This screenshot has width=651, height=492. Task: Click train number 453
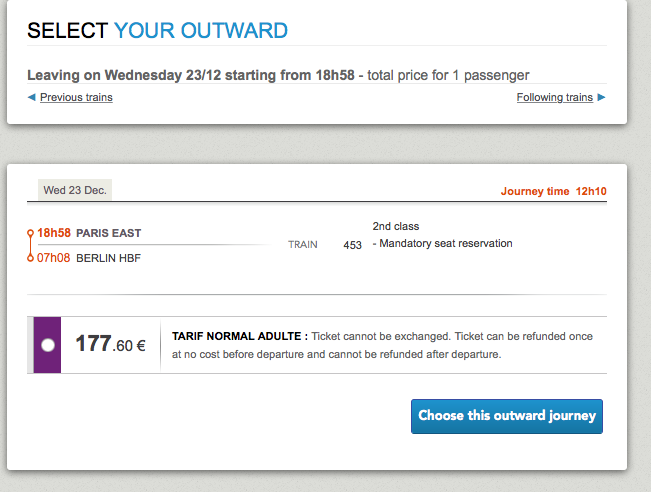pos(352,245)
